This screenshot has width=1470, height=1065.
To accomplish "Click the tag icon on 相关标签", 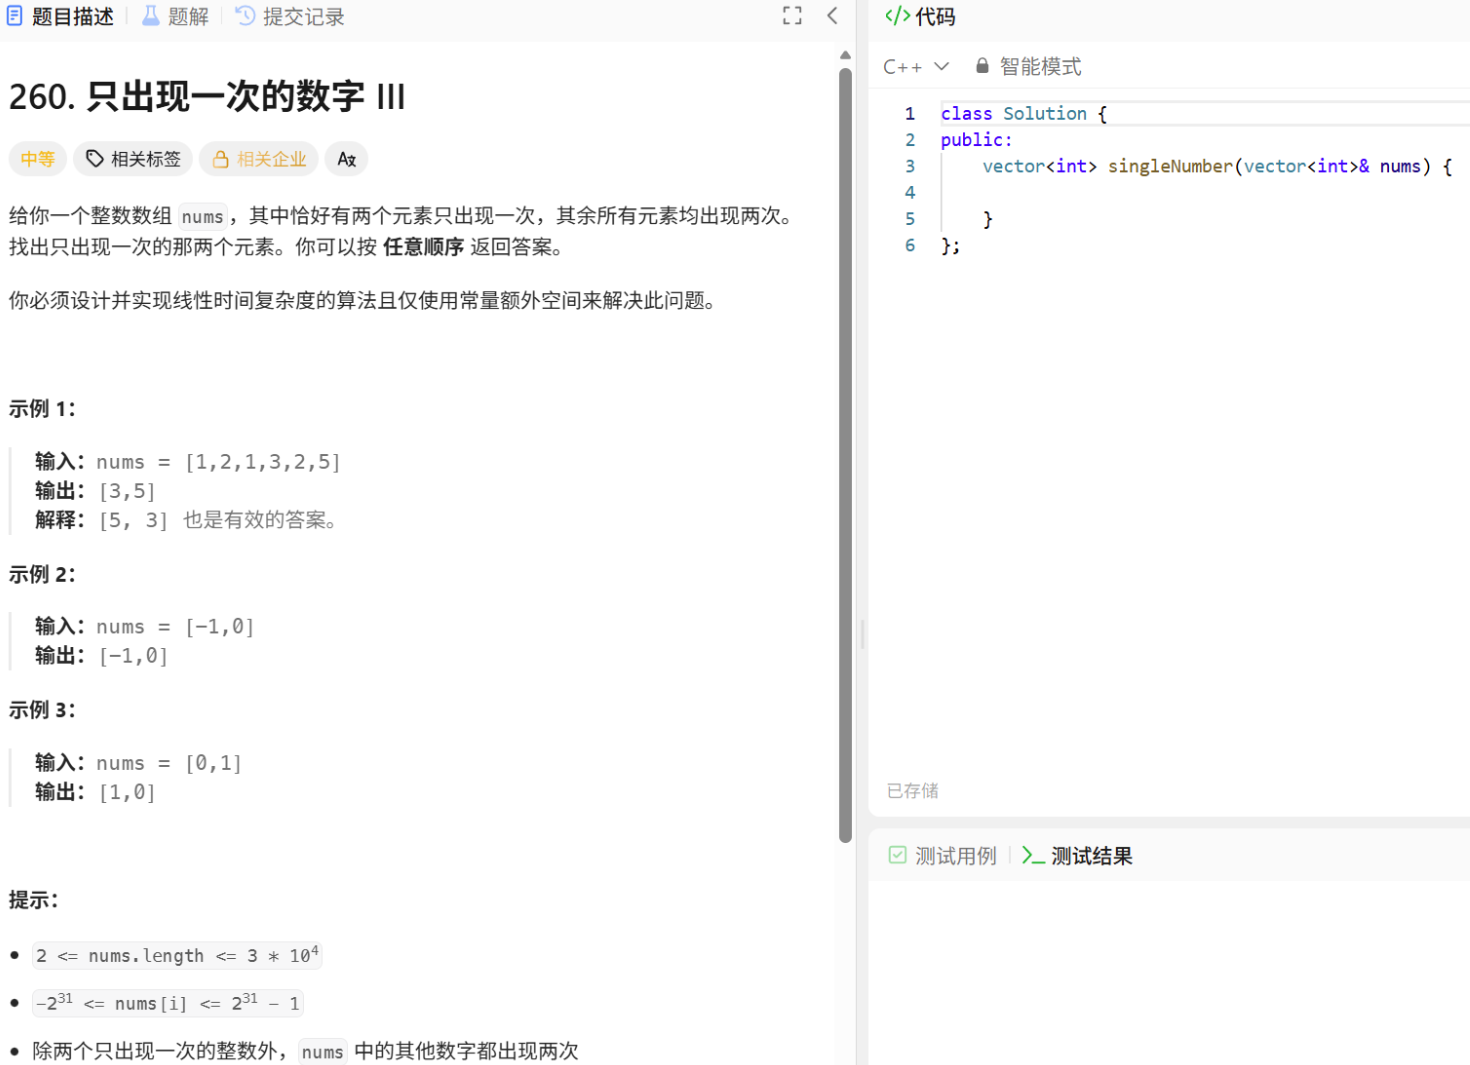I will (x=94, y=158).
